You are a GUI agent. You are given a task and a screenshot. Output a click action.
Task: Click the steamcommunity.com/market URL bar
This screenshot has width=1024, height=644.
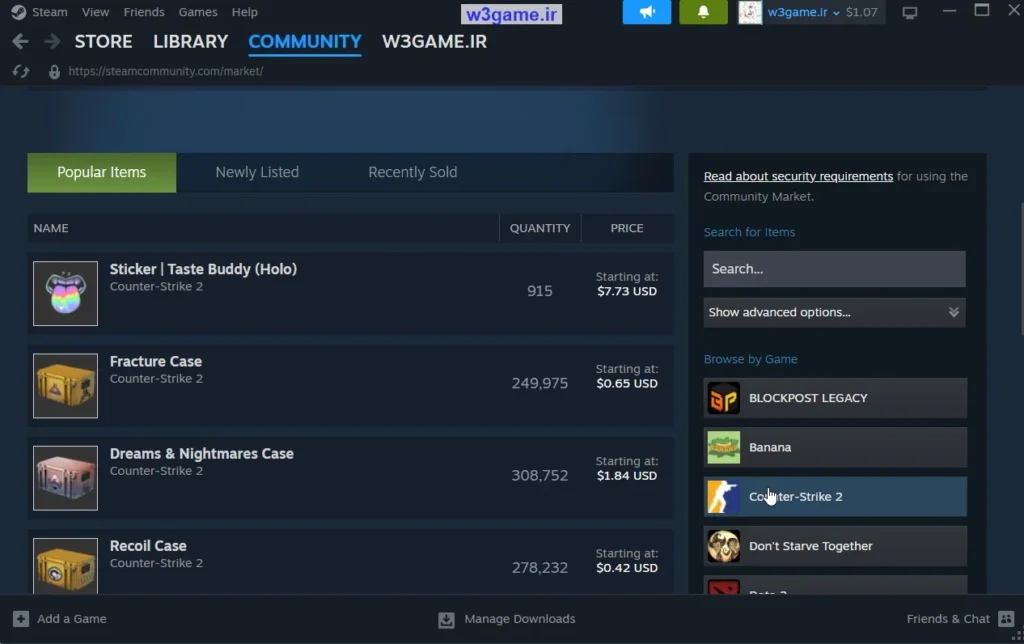tap(166, 71)
